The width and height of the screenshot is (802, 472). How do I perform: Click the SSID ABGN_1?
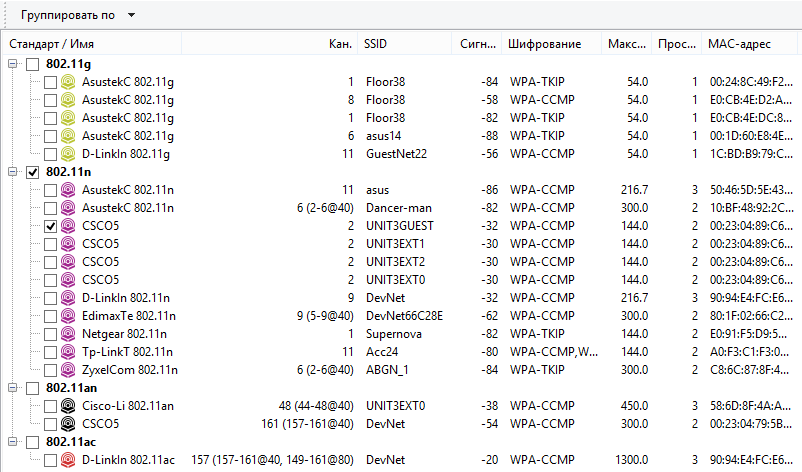387,370
